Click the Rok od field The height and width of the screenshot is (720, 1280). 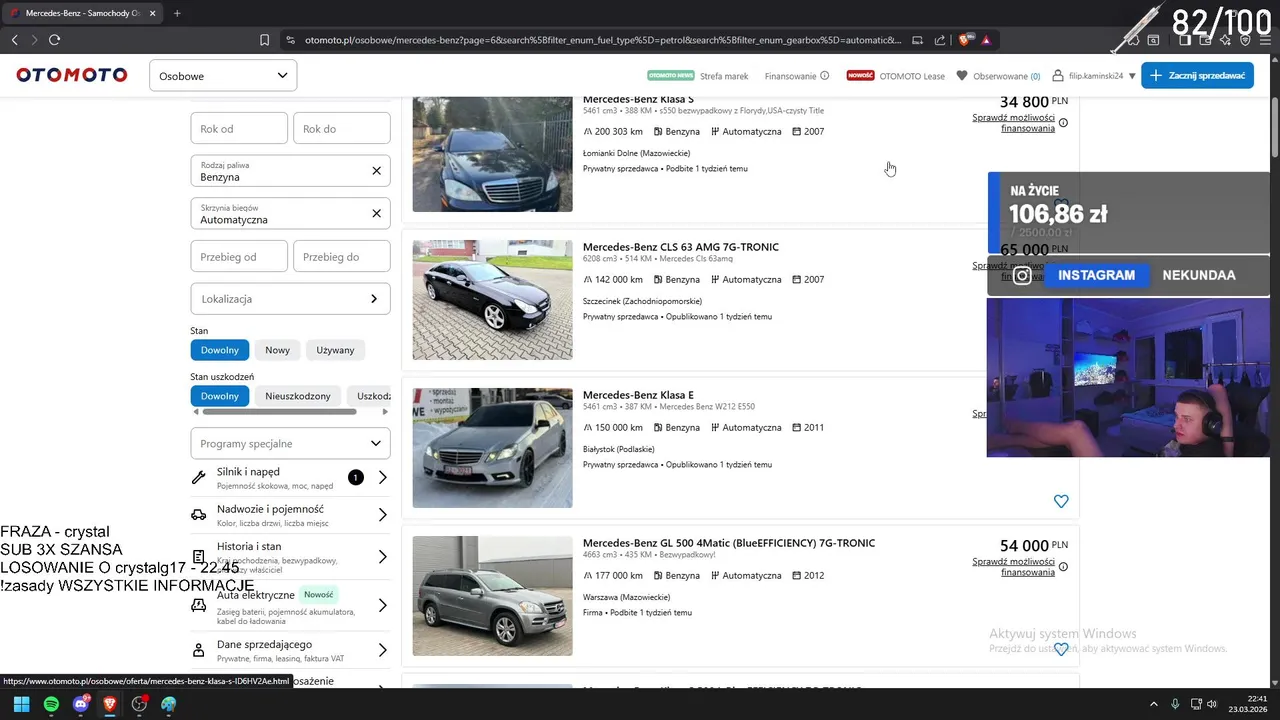[239, 128]
